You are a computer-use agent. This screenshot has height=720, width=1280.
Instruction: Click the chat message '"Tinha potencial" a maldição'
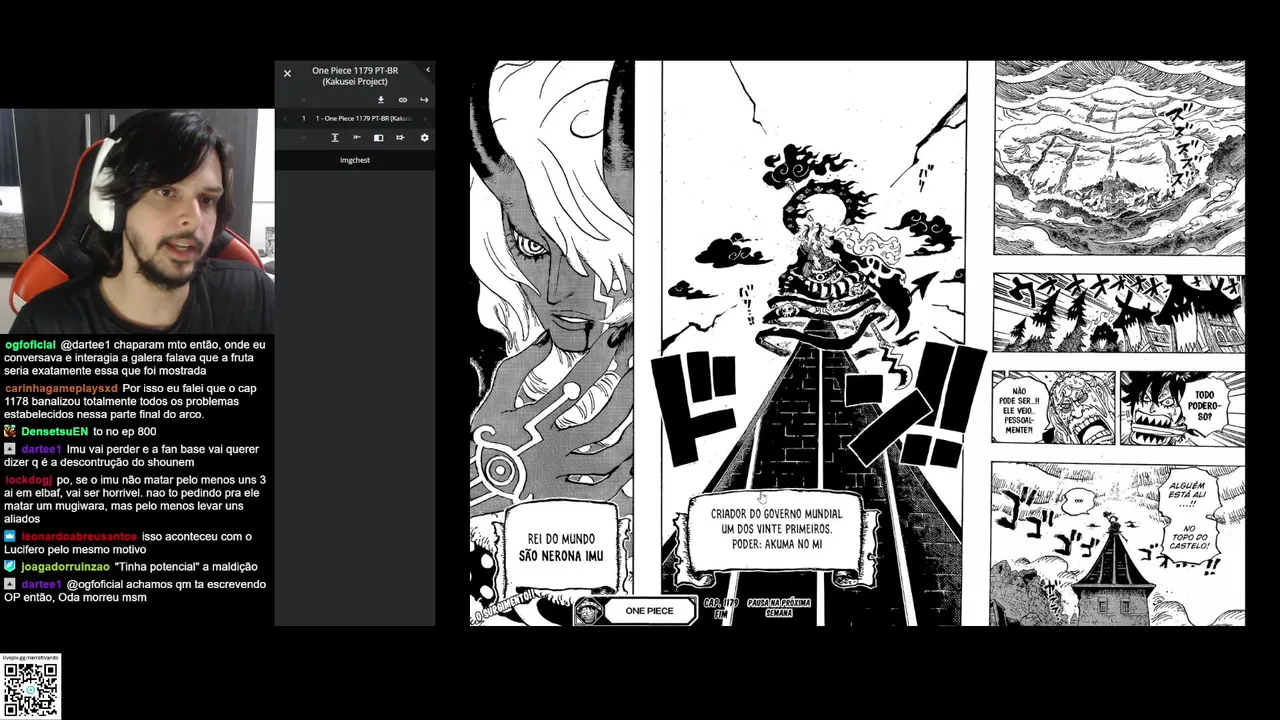pyautogui.click(x=185, y=567)
